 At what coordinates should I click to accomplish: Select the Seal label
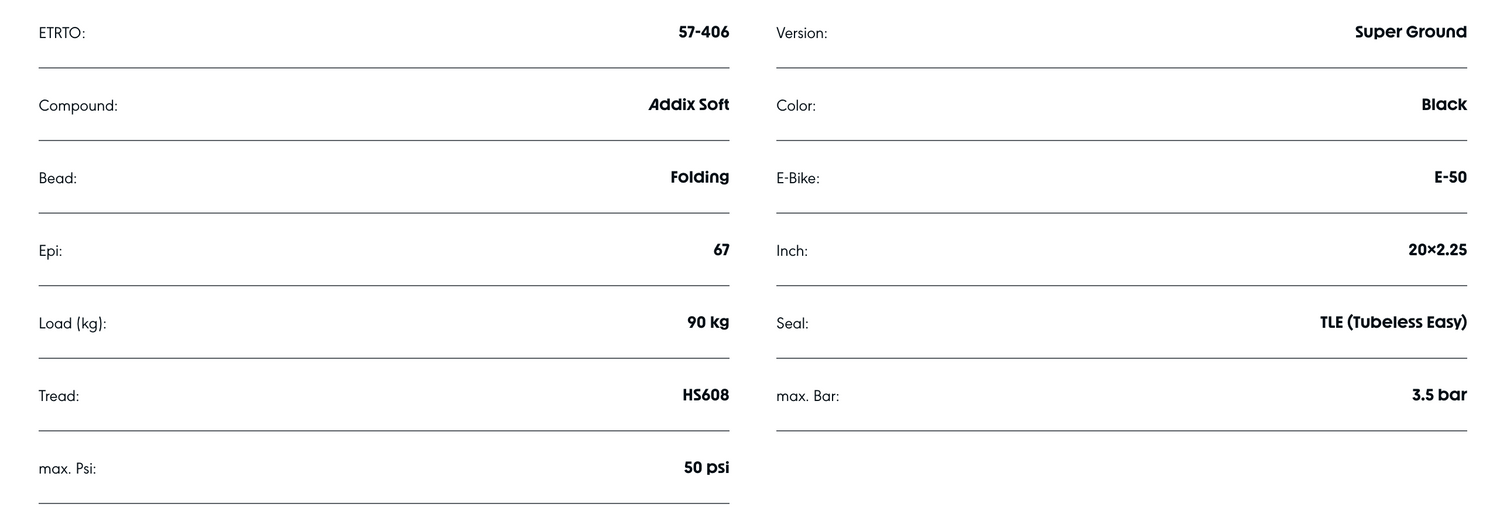(x=792, y=324)
